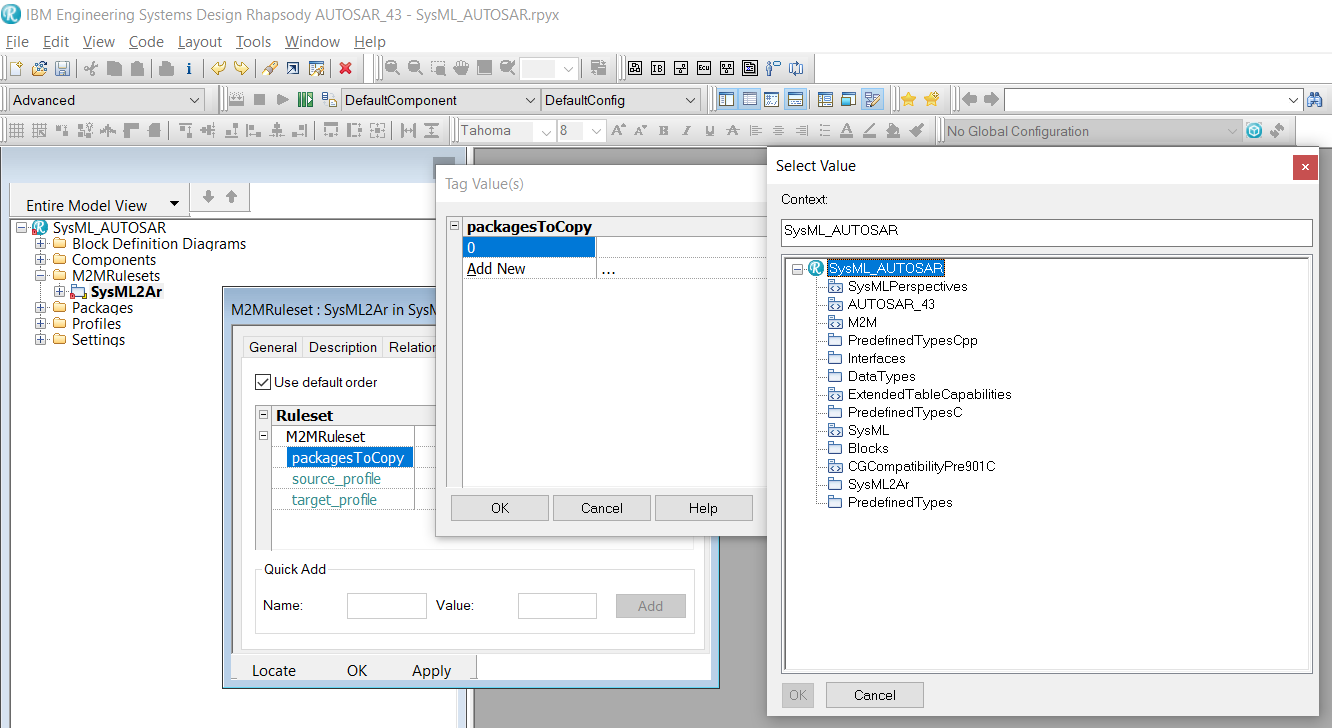Click the New project toolbar icon
Screen dimensions: 1332x728
16,68
